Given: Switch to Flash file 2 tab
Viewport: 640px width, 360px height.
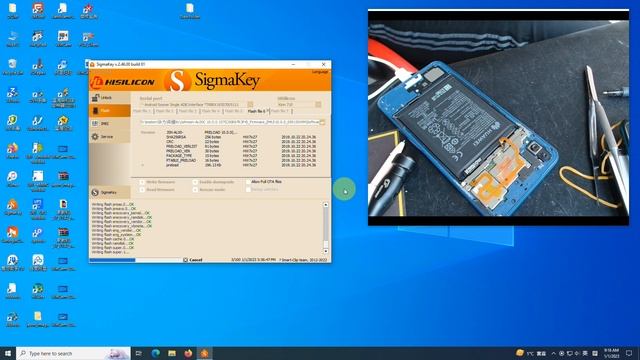Looking at the screenshot, I should 165,111.
